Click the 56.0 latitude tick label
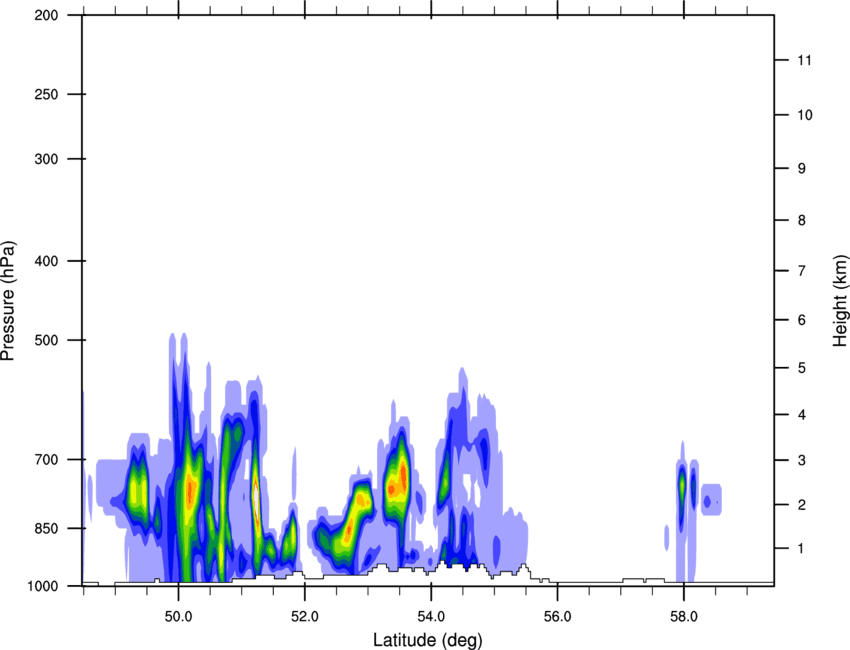This screenshot has height=650, width=850. (x=557, y=617)
